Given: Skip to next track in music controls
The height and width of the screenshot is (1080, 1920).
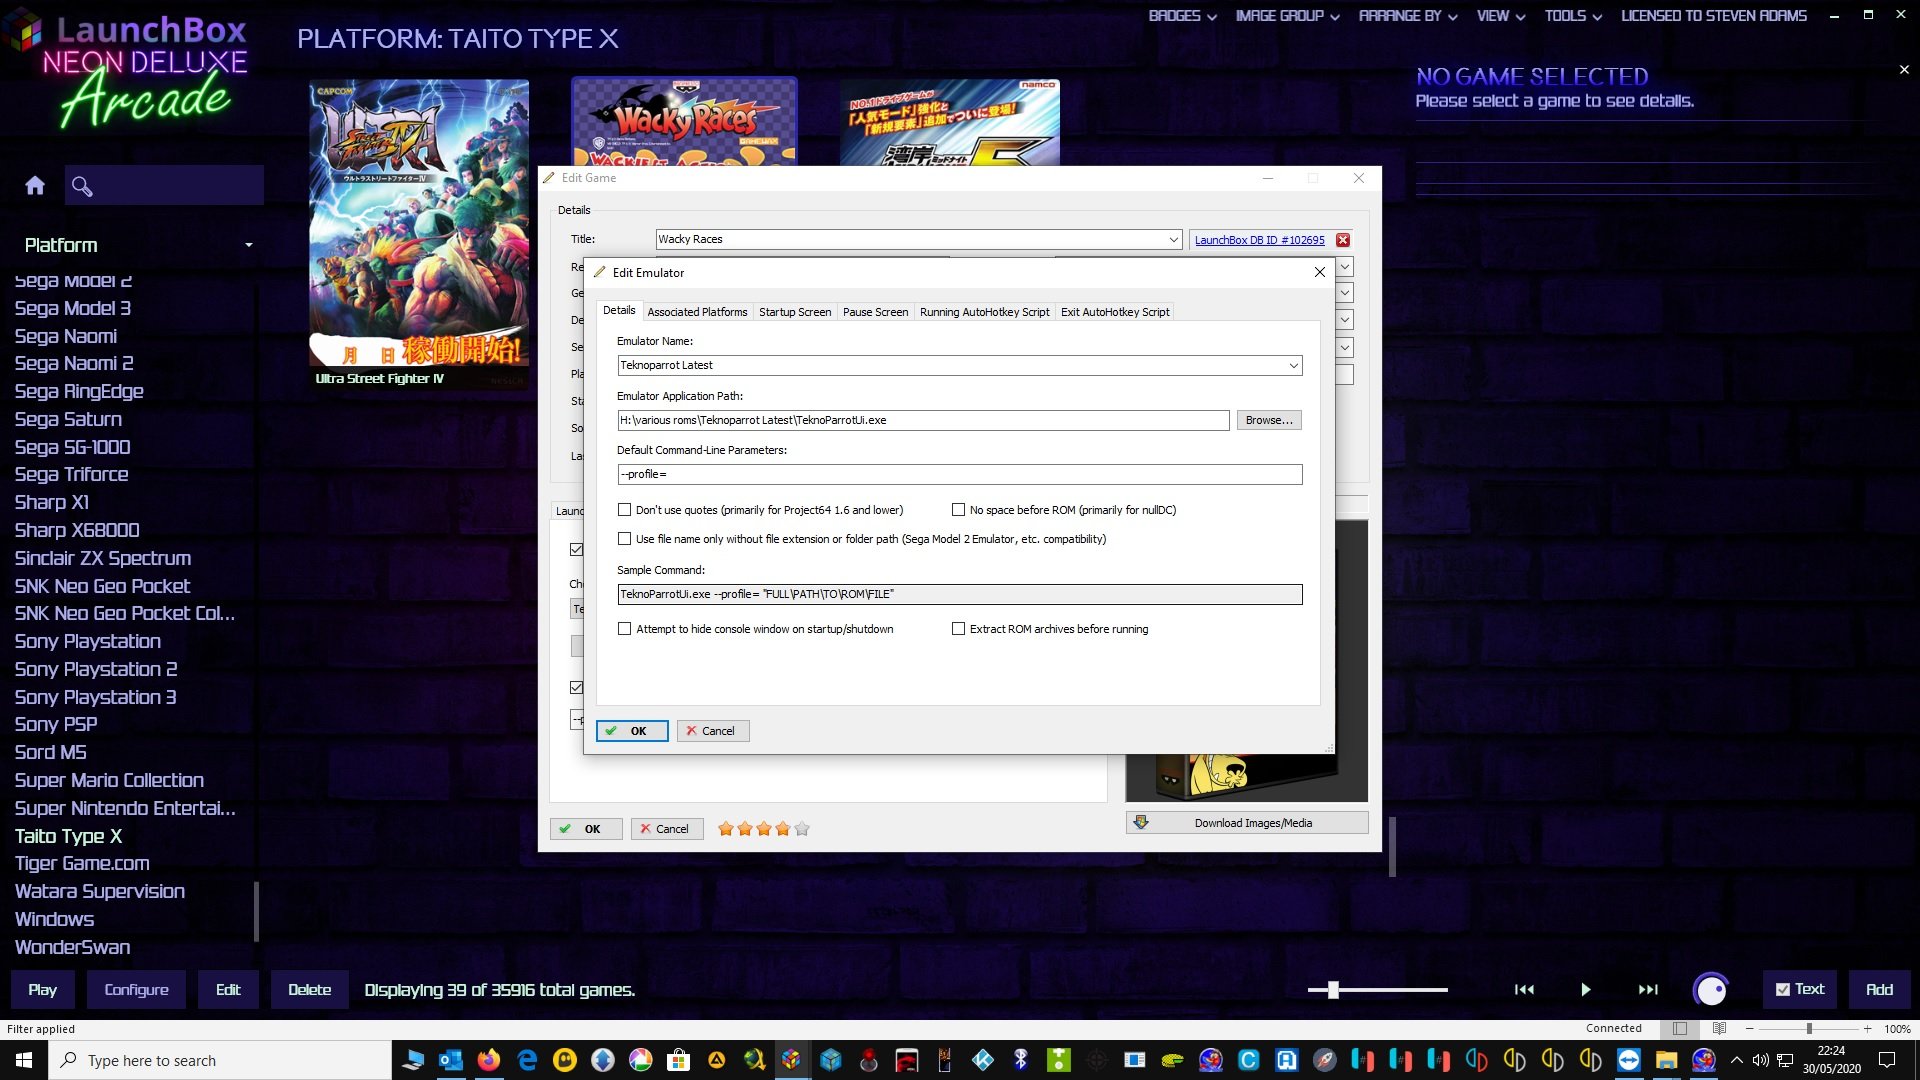Looking at the screenshot, I should click(x=1648, y=989).
